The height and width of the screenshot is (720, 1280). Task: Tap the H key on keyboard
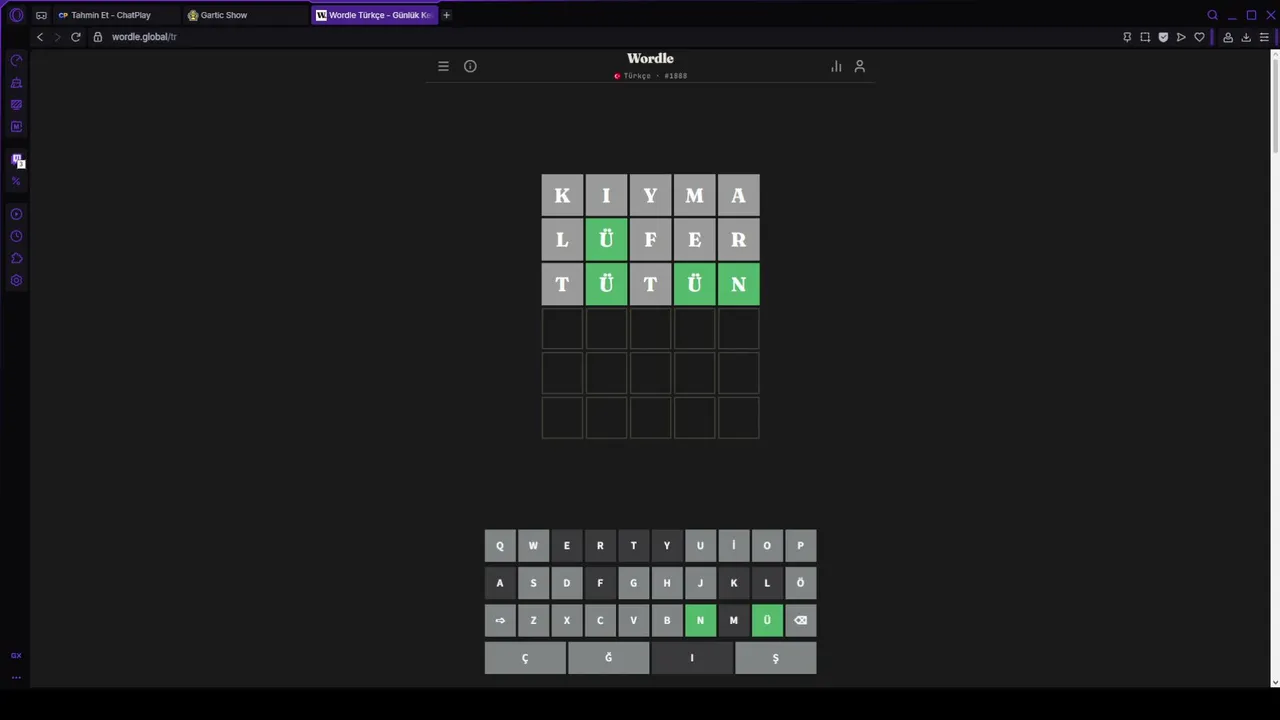(667, 583)
